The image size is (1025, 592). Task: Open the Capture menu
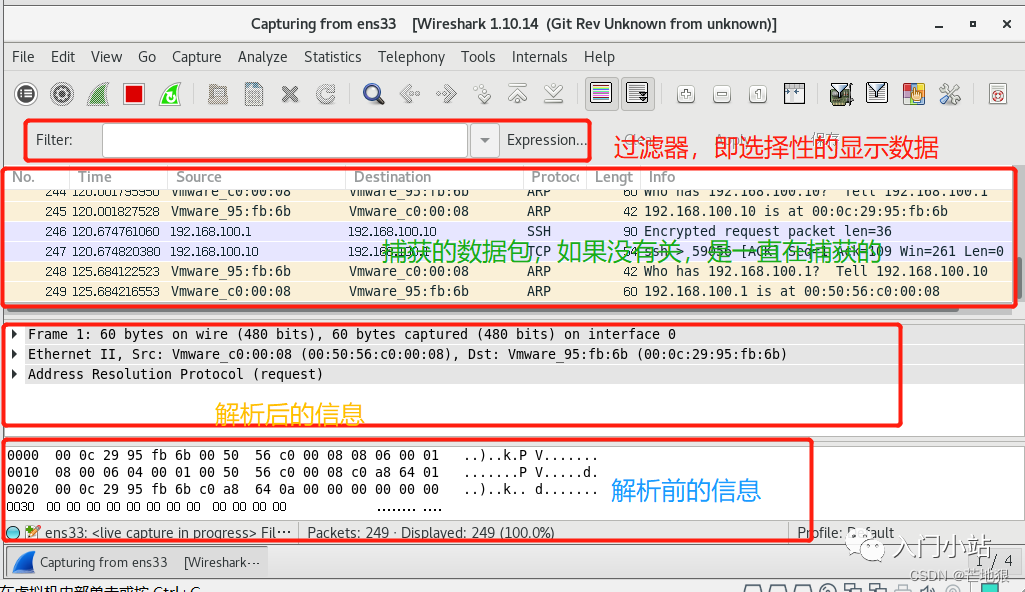pos(197,58)
